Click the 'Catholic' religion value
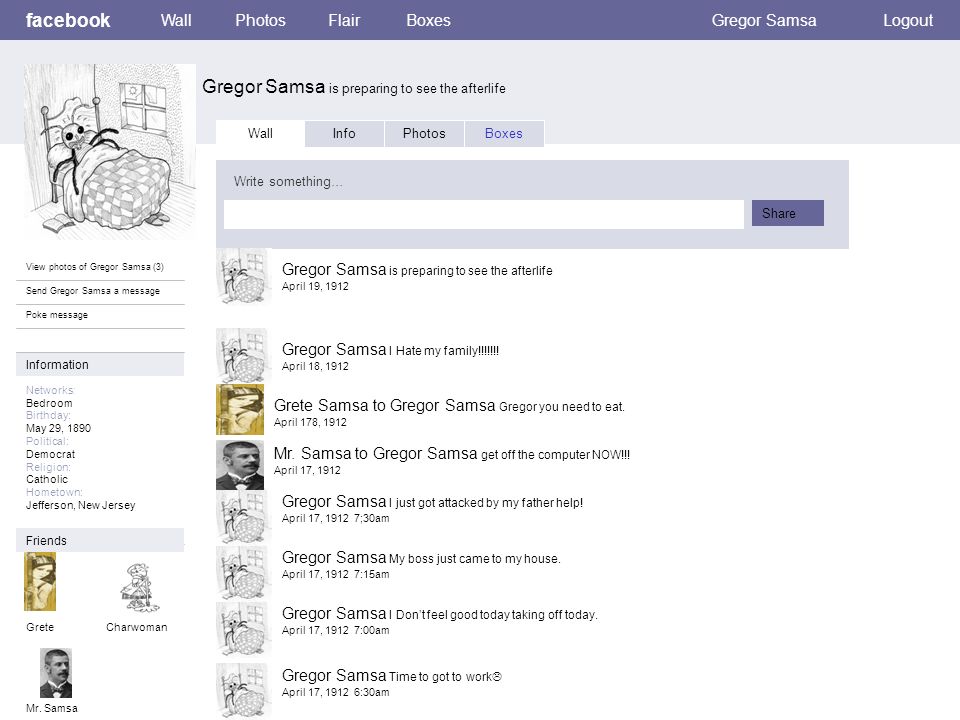Screen dimensions: 960x720 coord(47,479)
